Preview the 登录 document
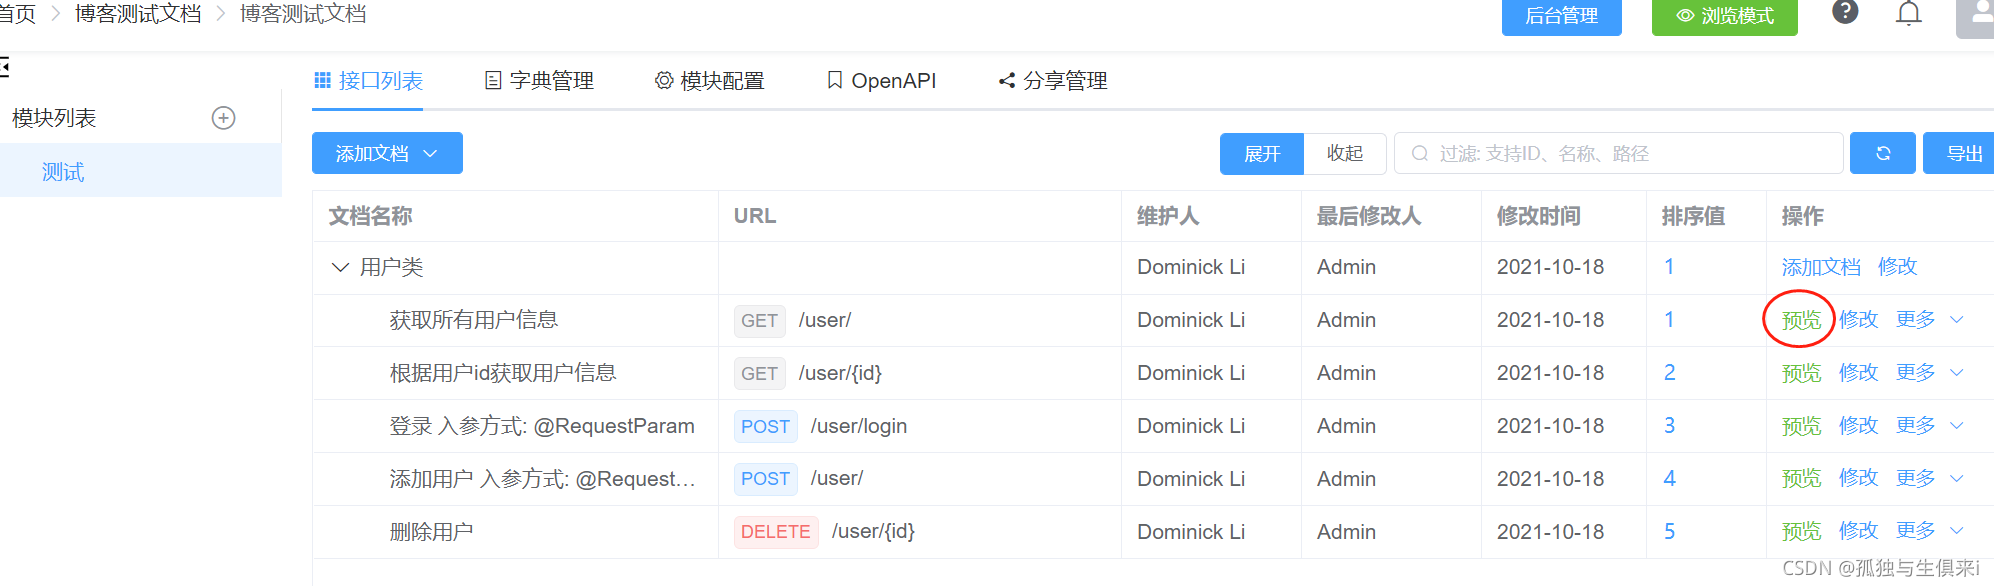The image size is (1994, 586). coord(1801,426)
